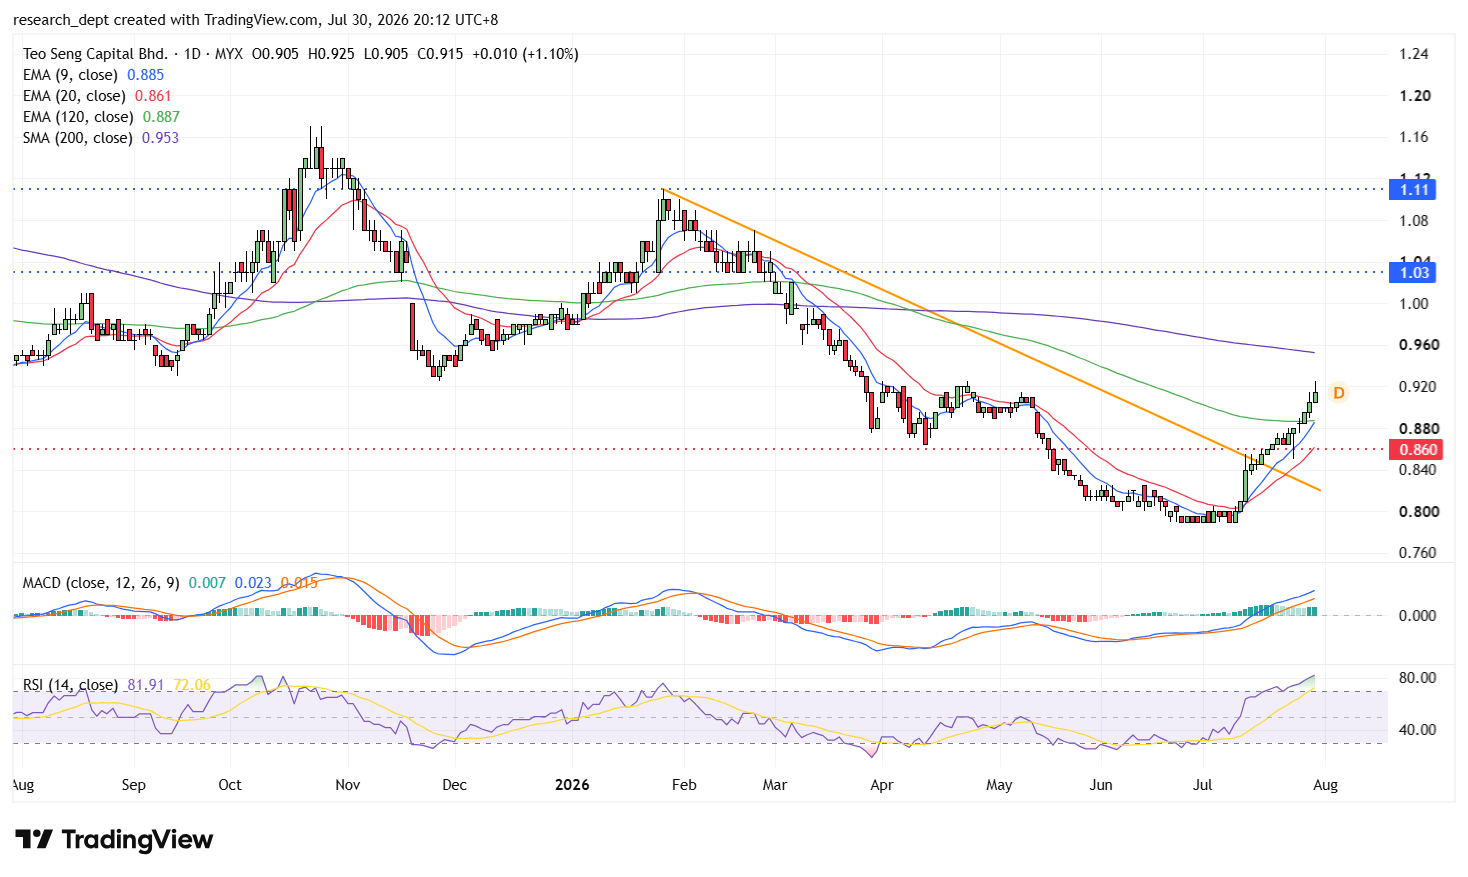The height and width of the screenshot is (877, 1468).
Task: Select the MACD (close, 12, 26, 9) legend
Action: tap(101, 583)
